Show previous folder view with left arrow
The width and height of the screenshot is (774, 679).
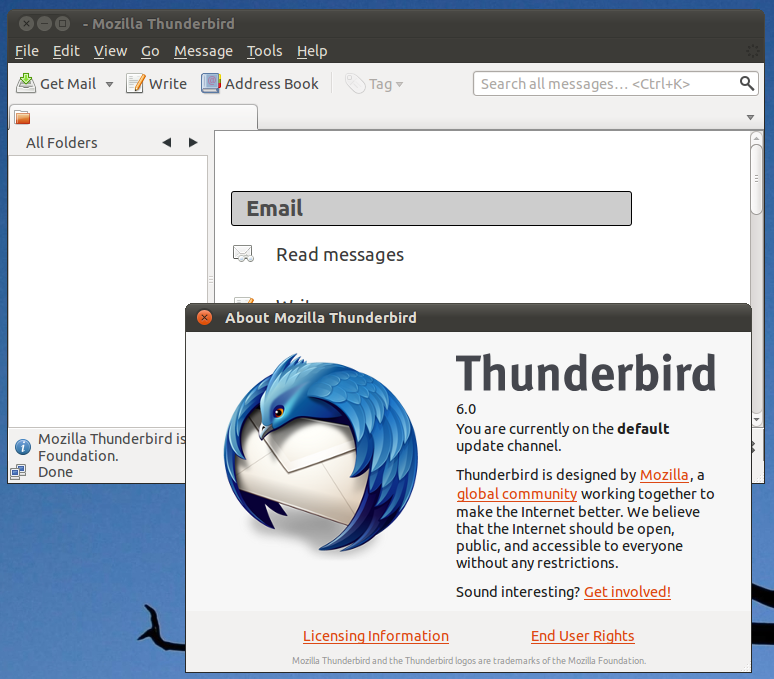pyautogui.click(x=167, y=143)
